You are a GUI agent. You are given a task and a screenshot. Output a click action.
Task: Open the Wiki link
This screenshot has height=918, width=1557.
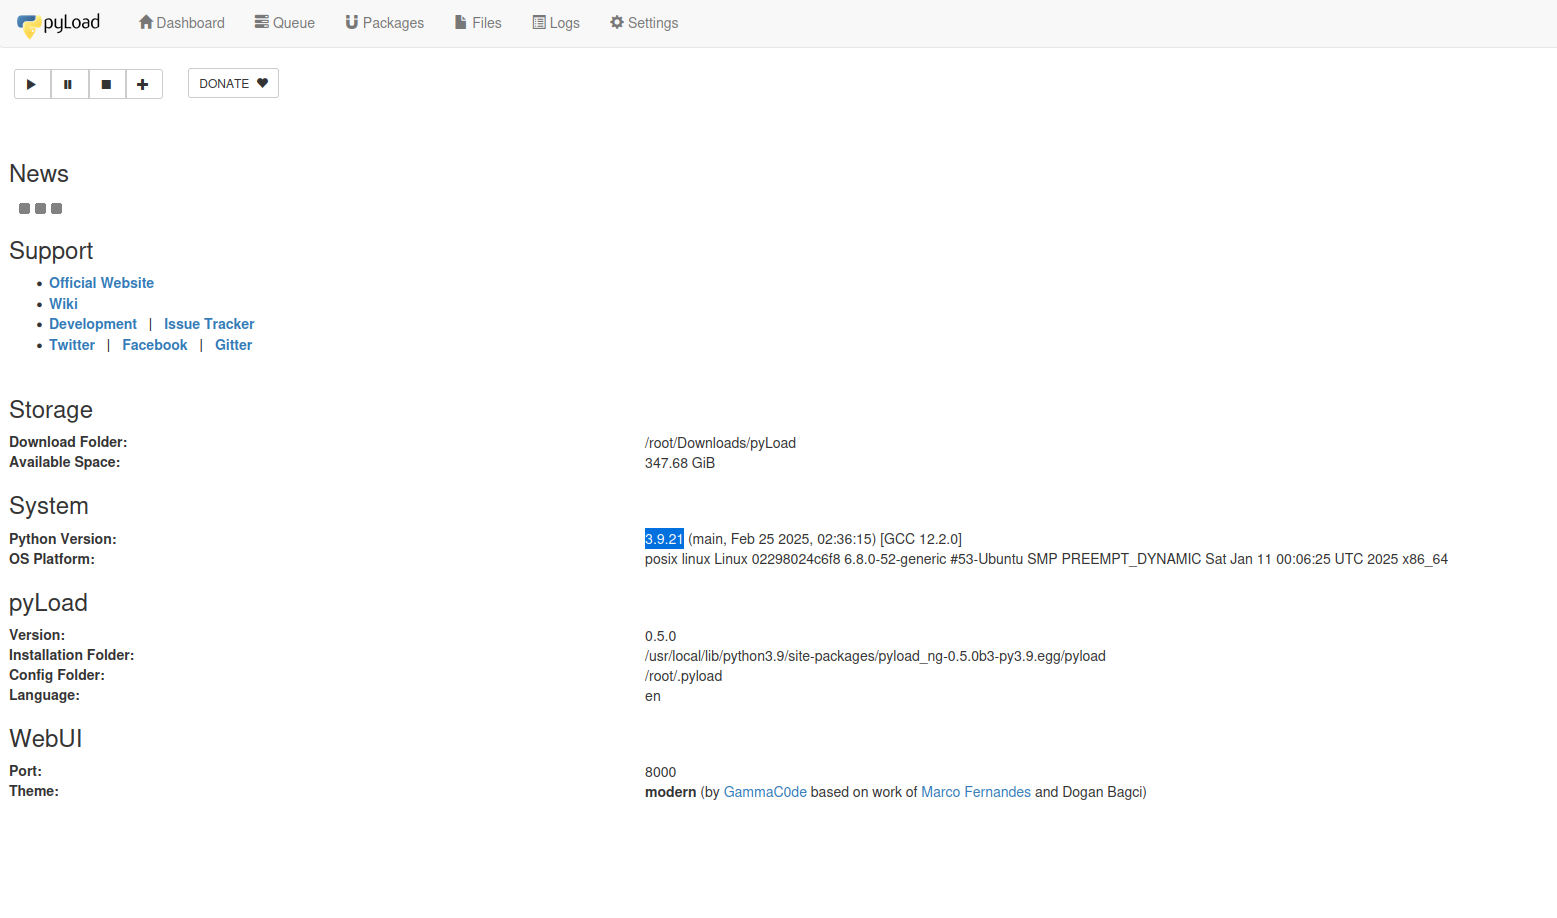(x=63, y=304)
